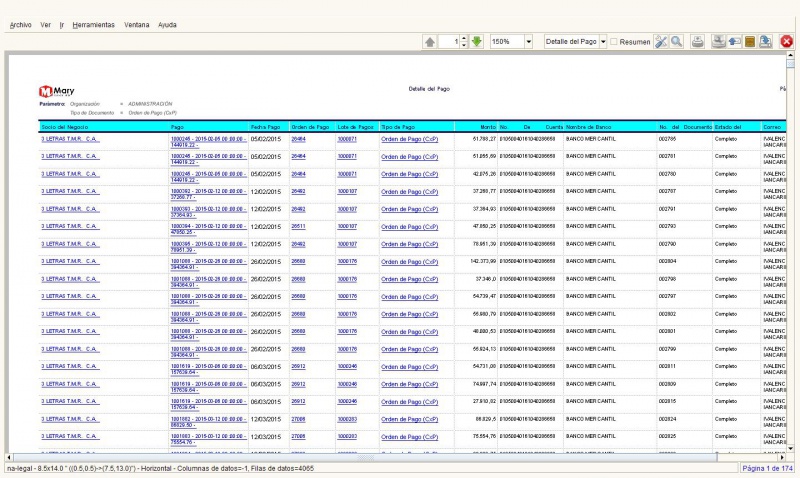Open the magnifier search tool
Image resolution: width=800 pixels, height=478 pixels.
point(677,42)
